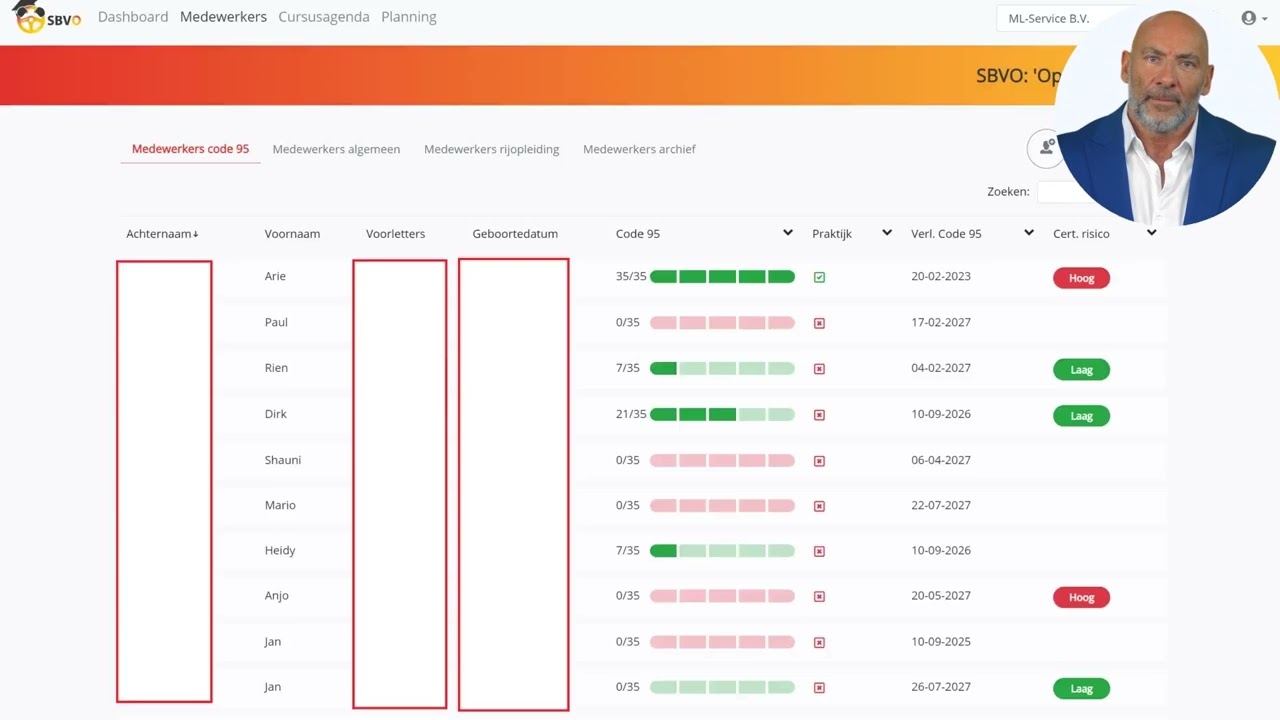Click the Voorletters column header

coord(395,234)
